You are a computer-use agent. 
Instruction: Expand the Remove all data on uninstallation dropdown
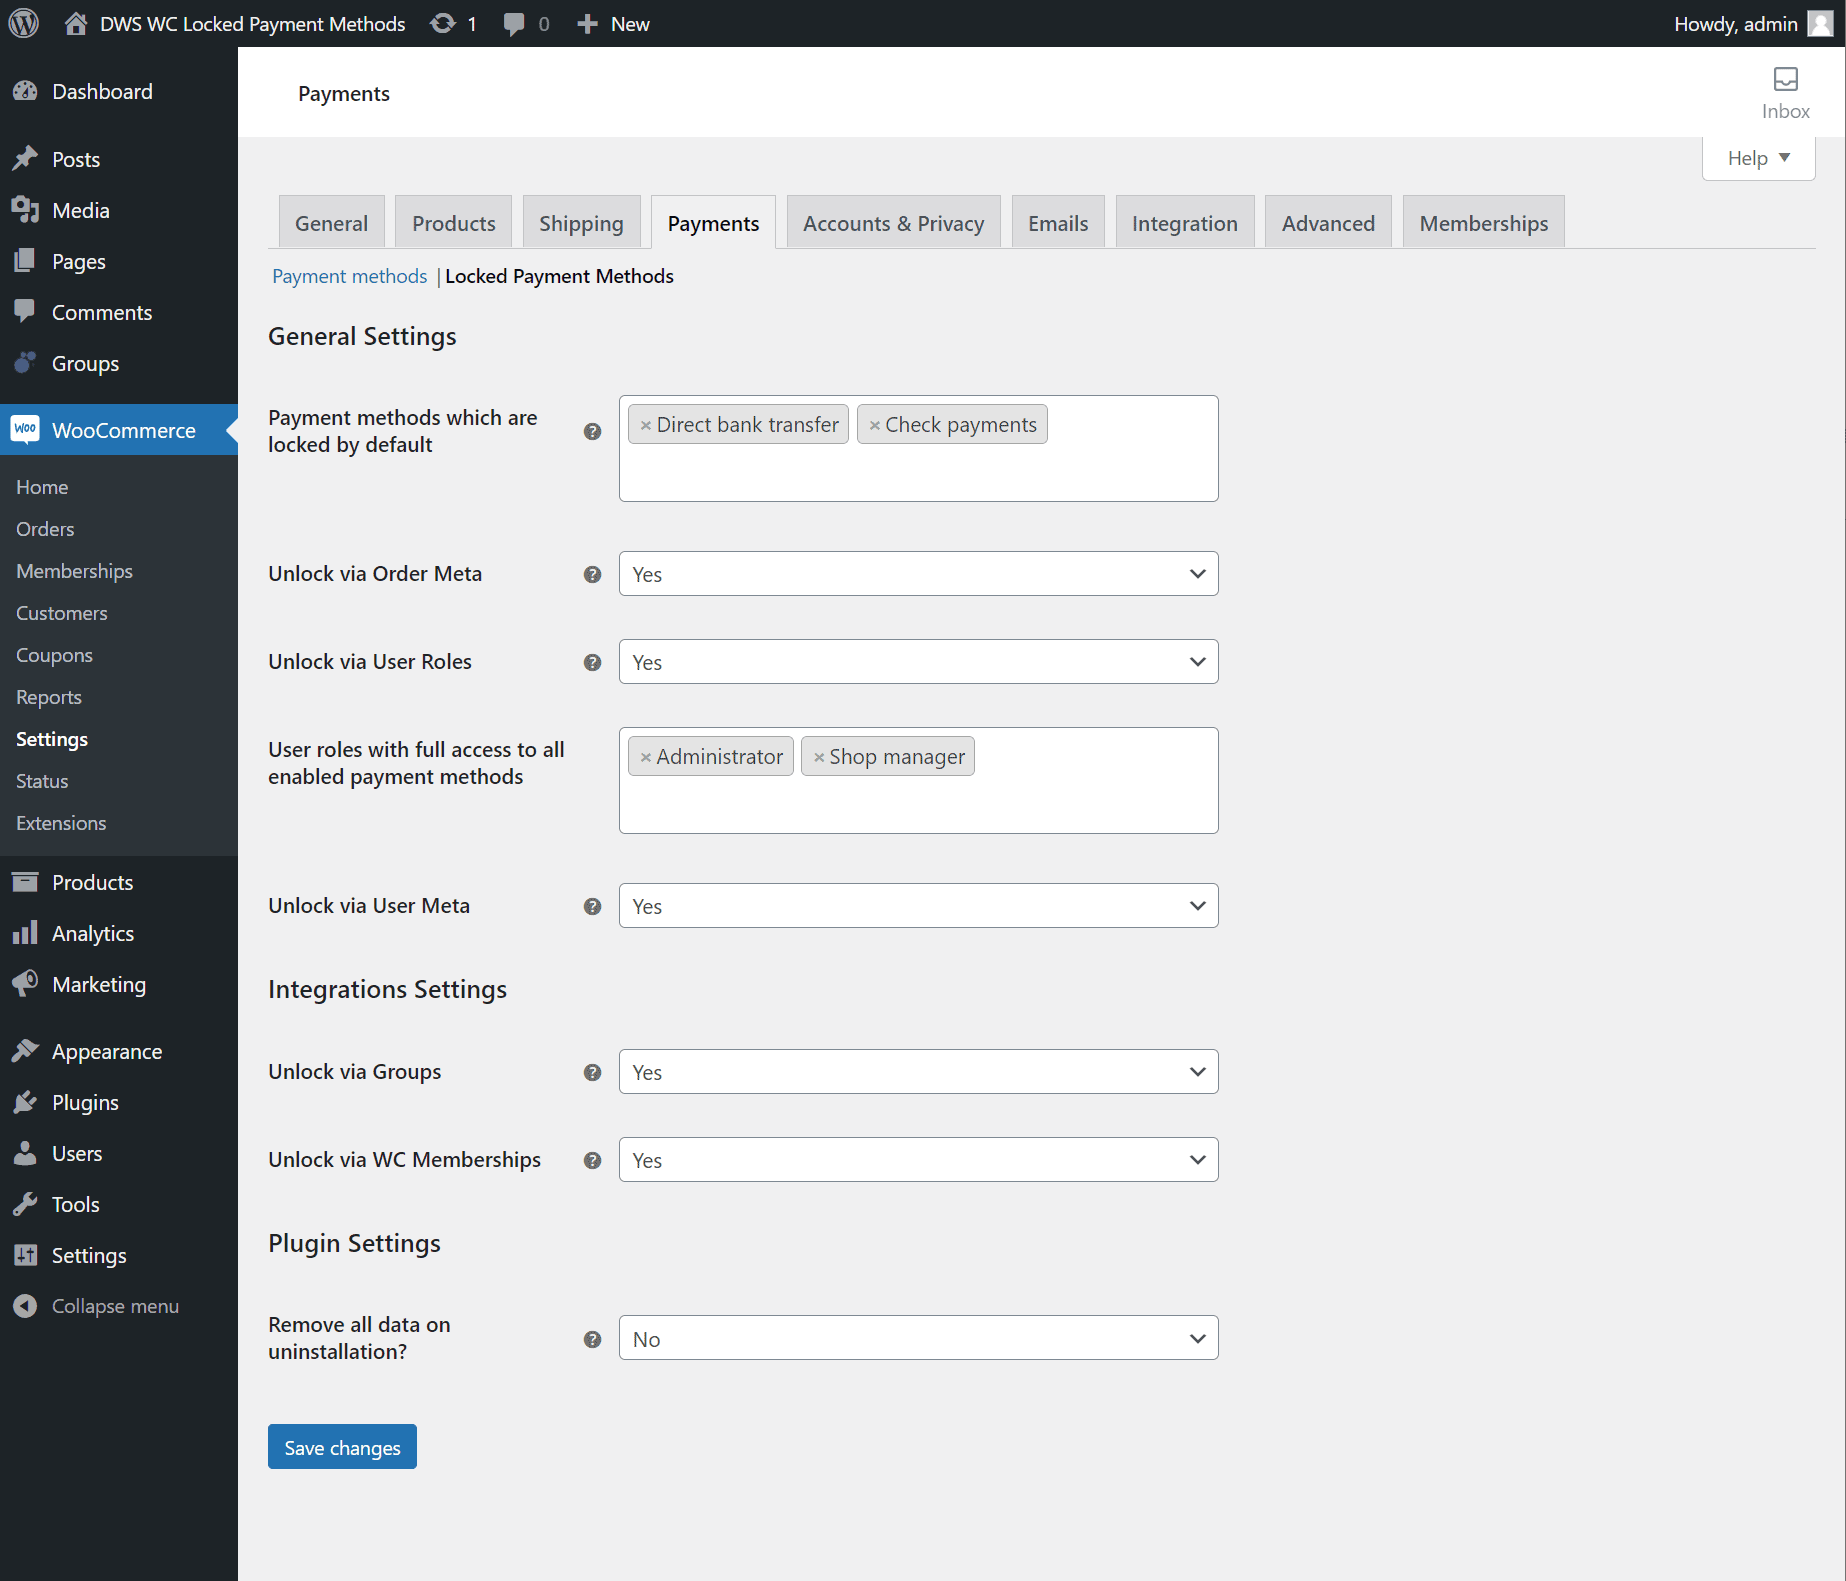point(917,1338)
